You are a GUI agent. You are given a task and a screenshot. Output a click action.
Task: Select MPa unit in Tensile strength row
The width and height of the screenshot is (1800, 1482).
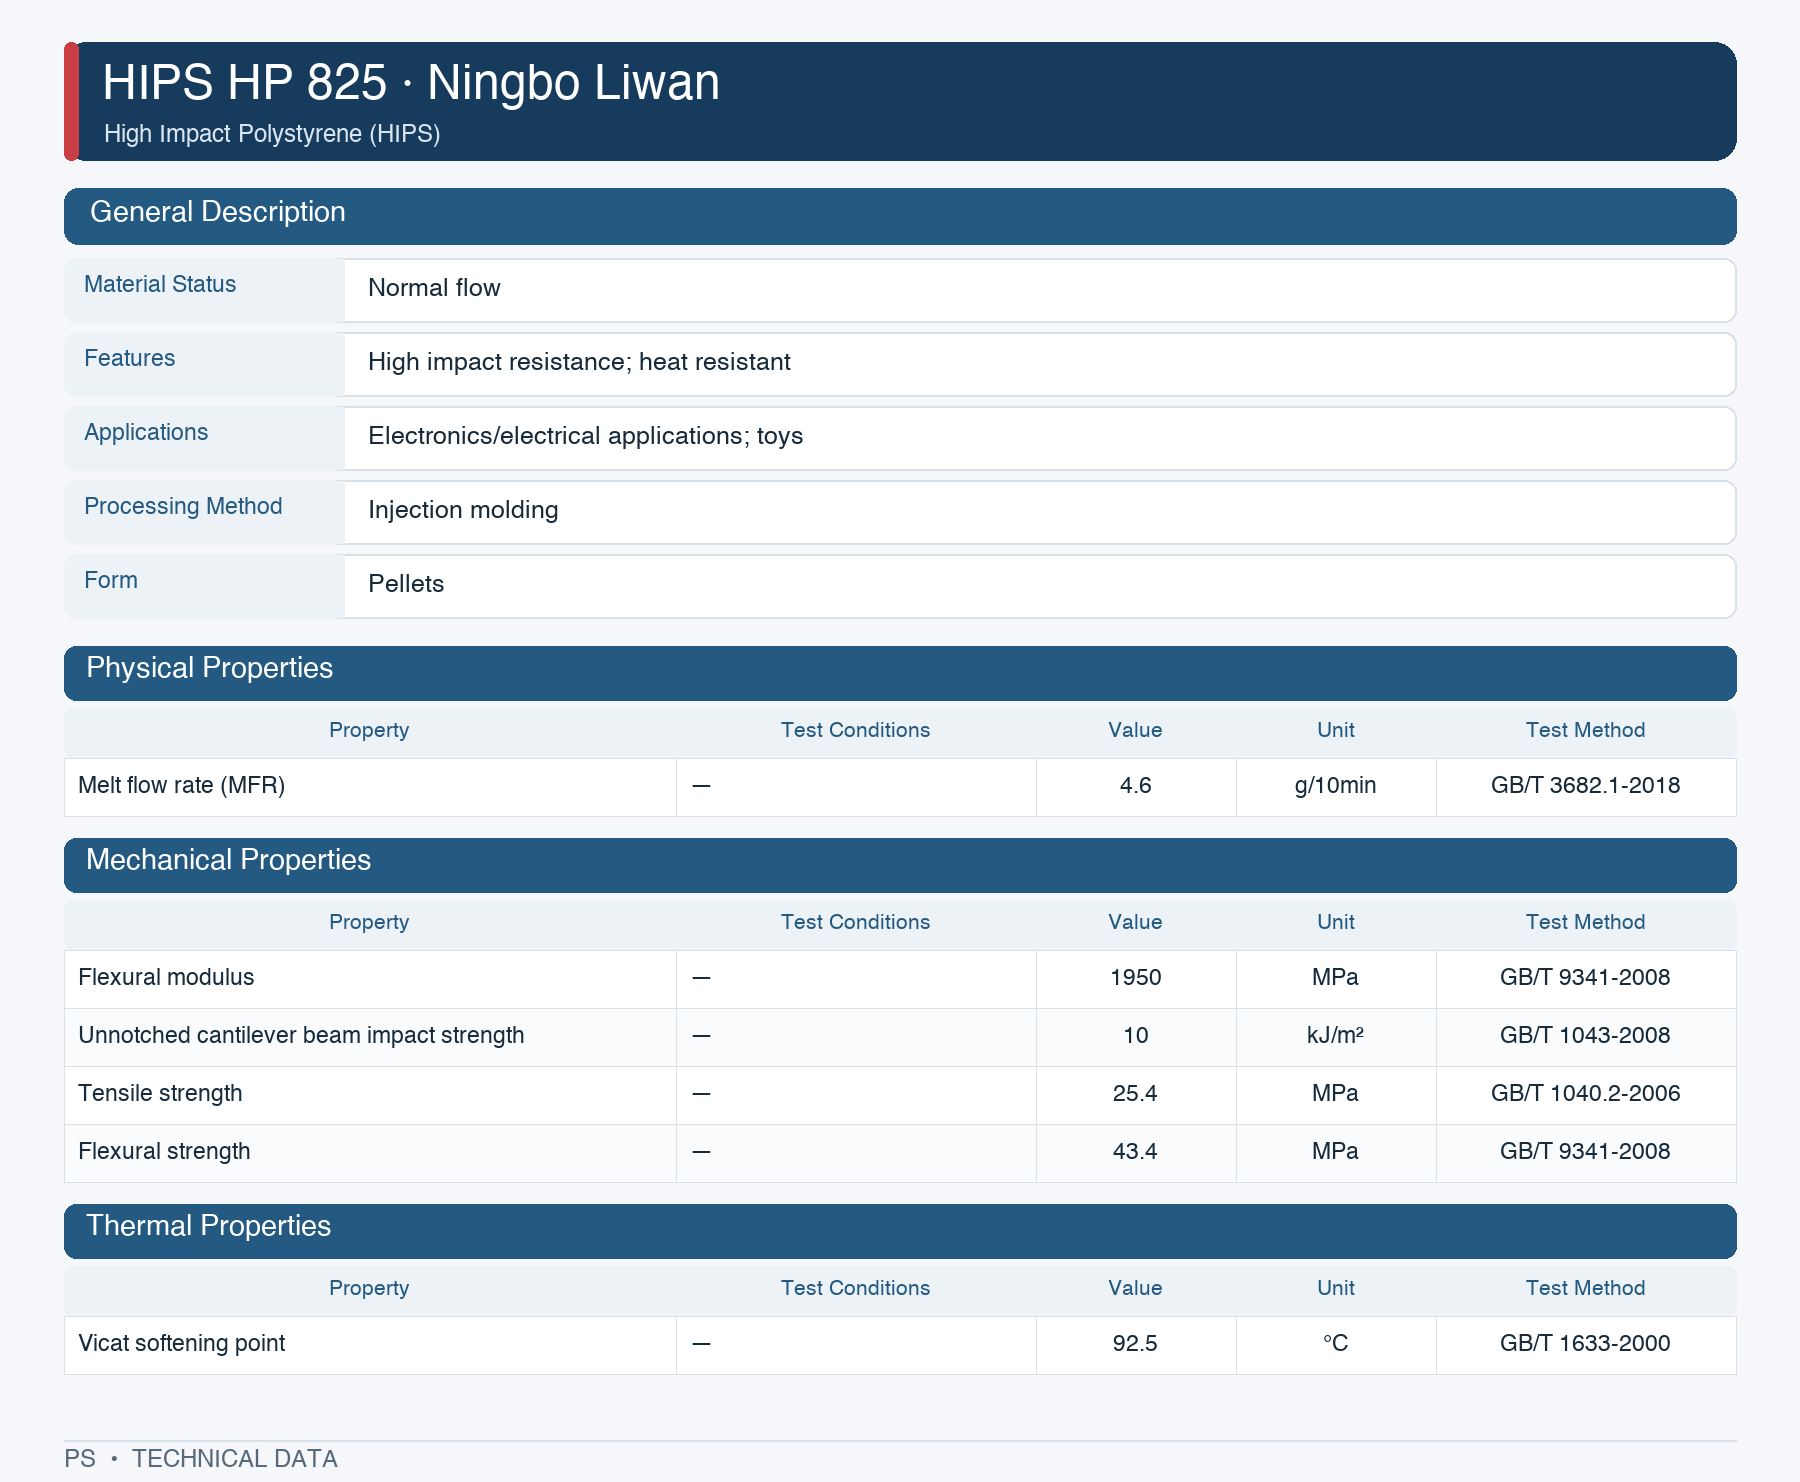pyautogui.click(x=1336, y=1094)
